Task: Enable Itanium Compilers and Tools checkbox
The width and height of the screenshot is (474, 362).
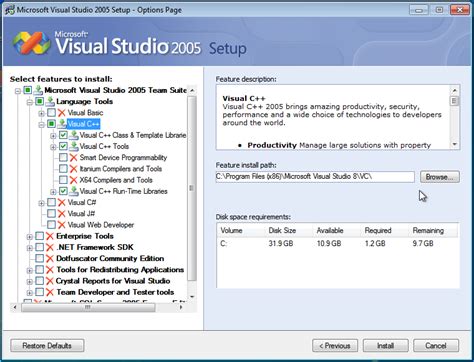Action: point(63,169)
